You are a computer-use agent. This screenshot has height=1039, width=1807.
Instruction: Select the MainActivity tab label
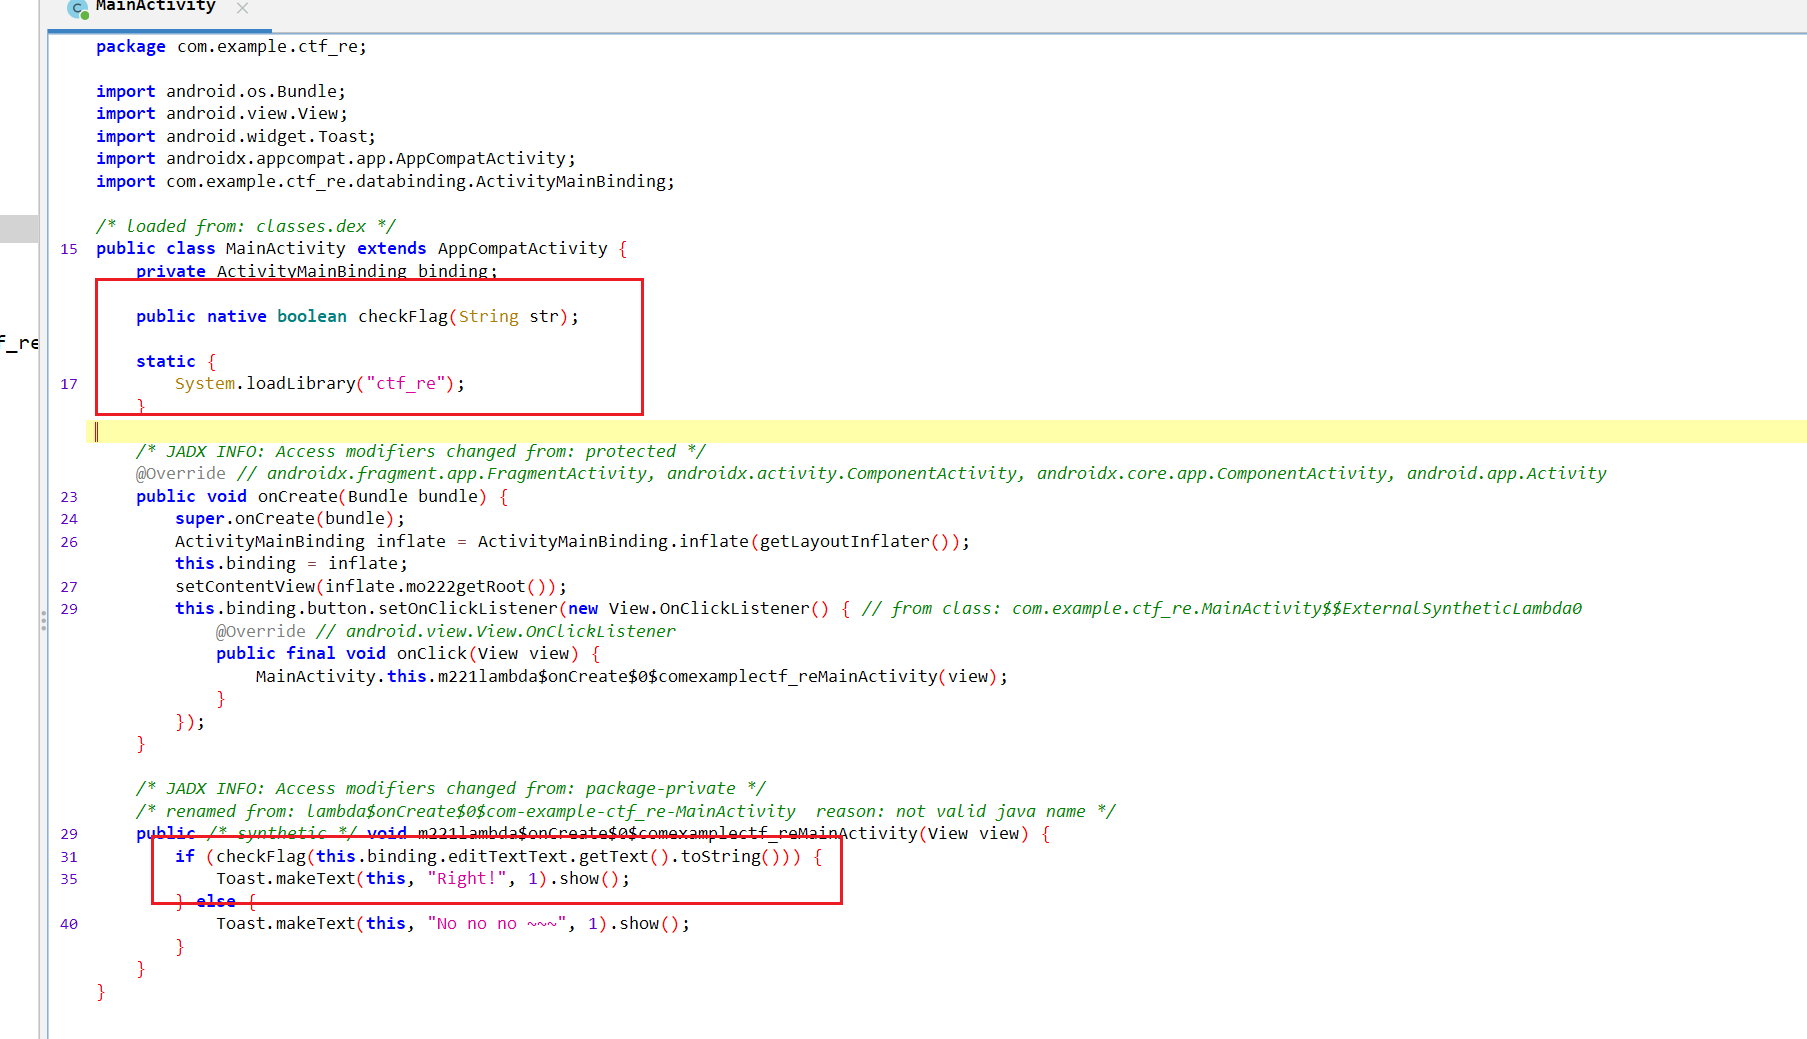click(x=155, y=7)
